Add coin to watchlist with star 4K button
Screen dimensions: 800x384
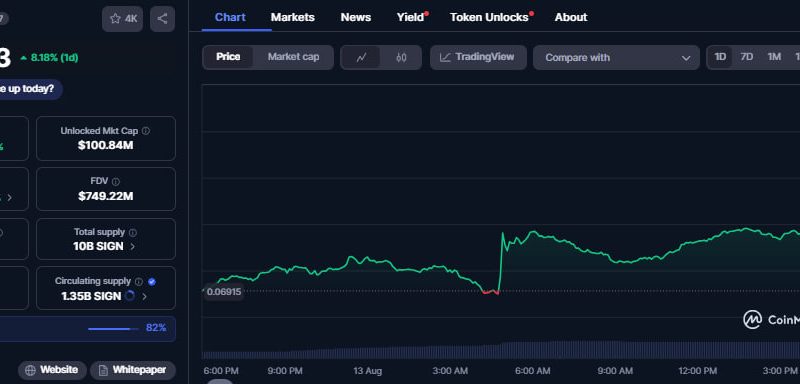click(122, 19)
